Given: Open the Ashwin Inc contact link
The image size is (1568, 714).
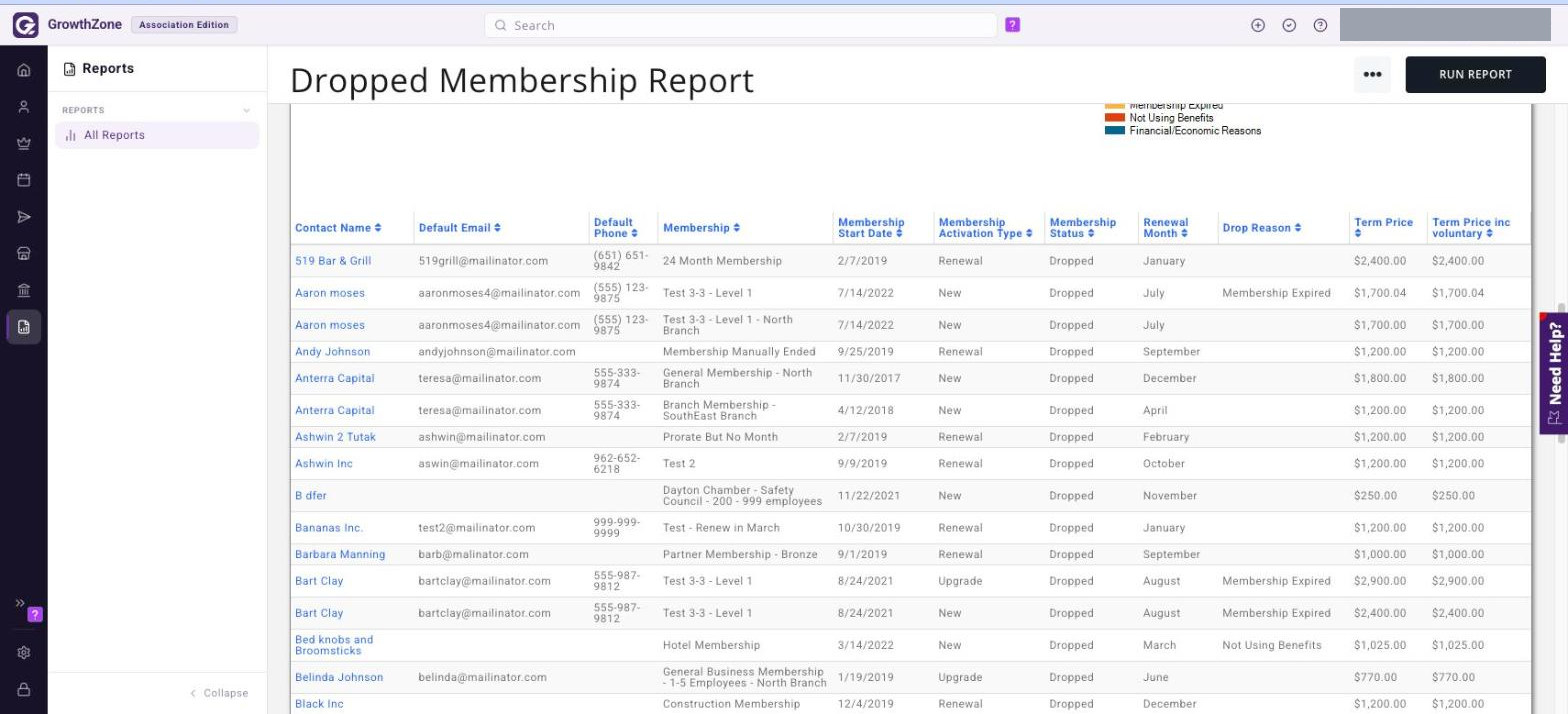Looking at the screenshot, I should coord(324,464).
